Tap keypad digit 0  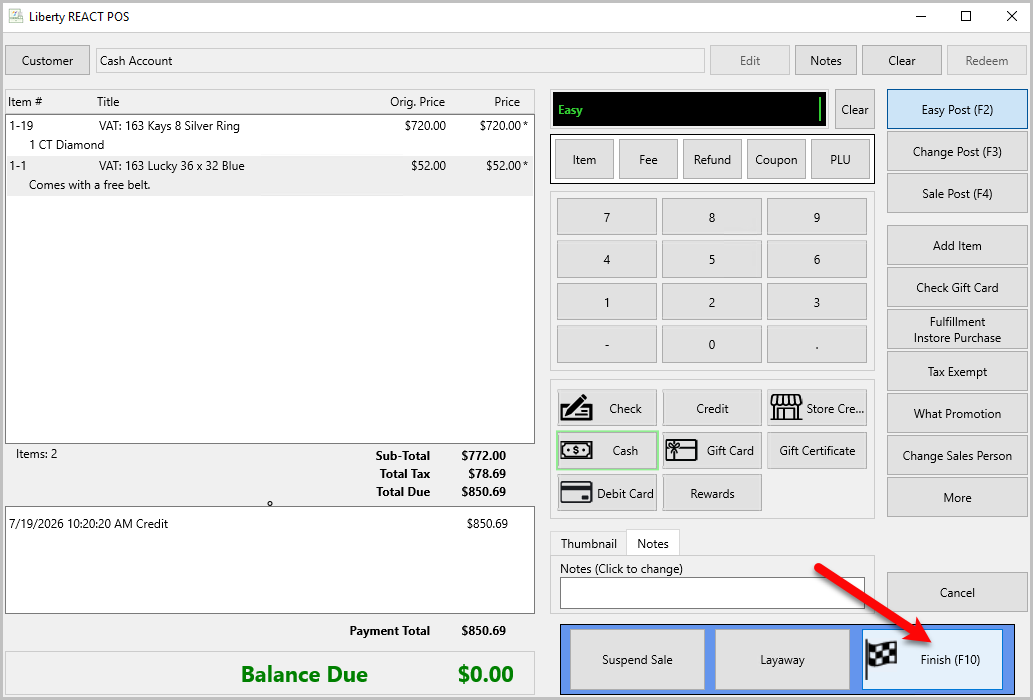712,344
